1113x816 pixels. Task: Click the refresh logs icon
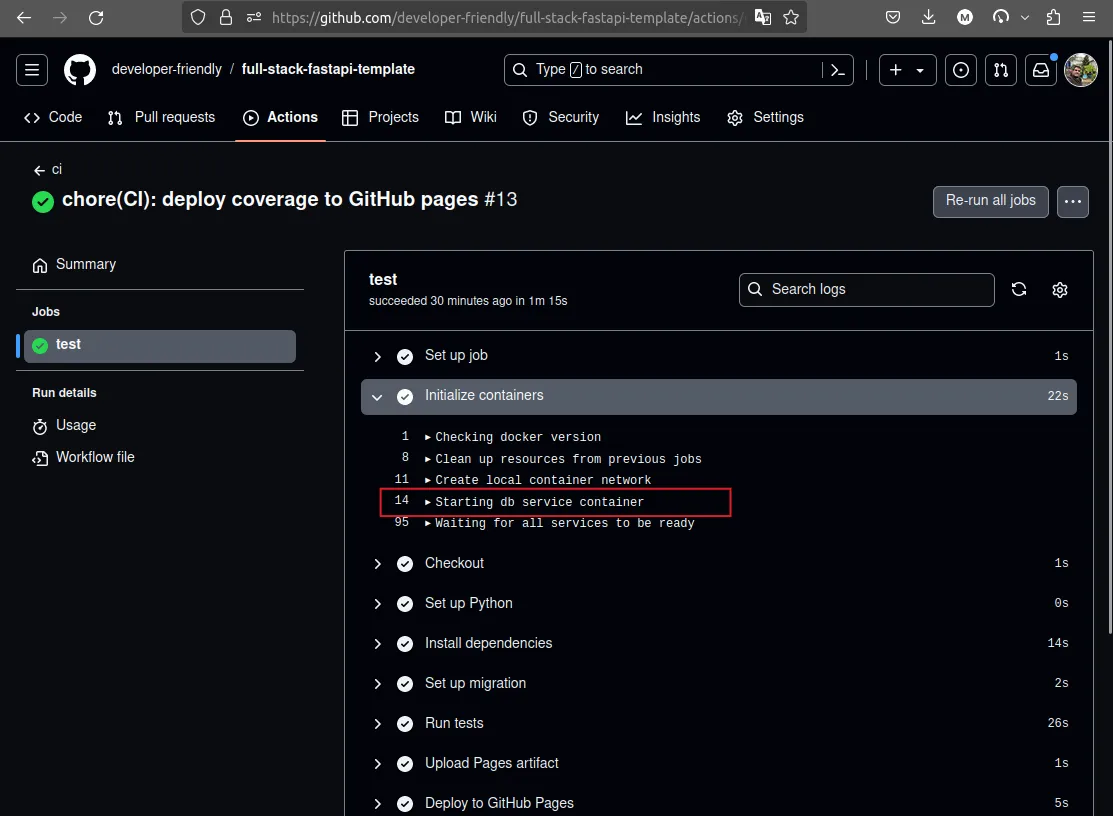[x=1019, y=290]
